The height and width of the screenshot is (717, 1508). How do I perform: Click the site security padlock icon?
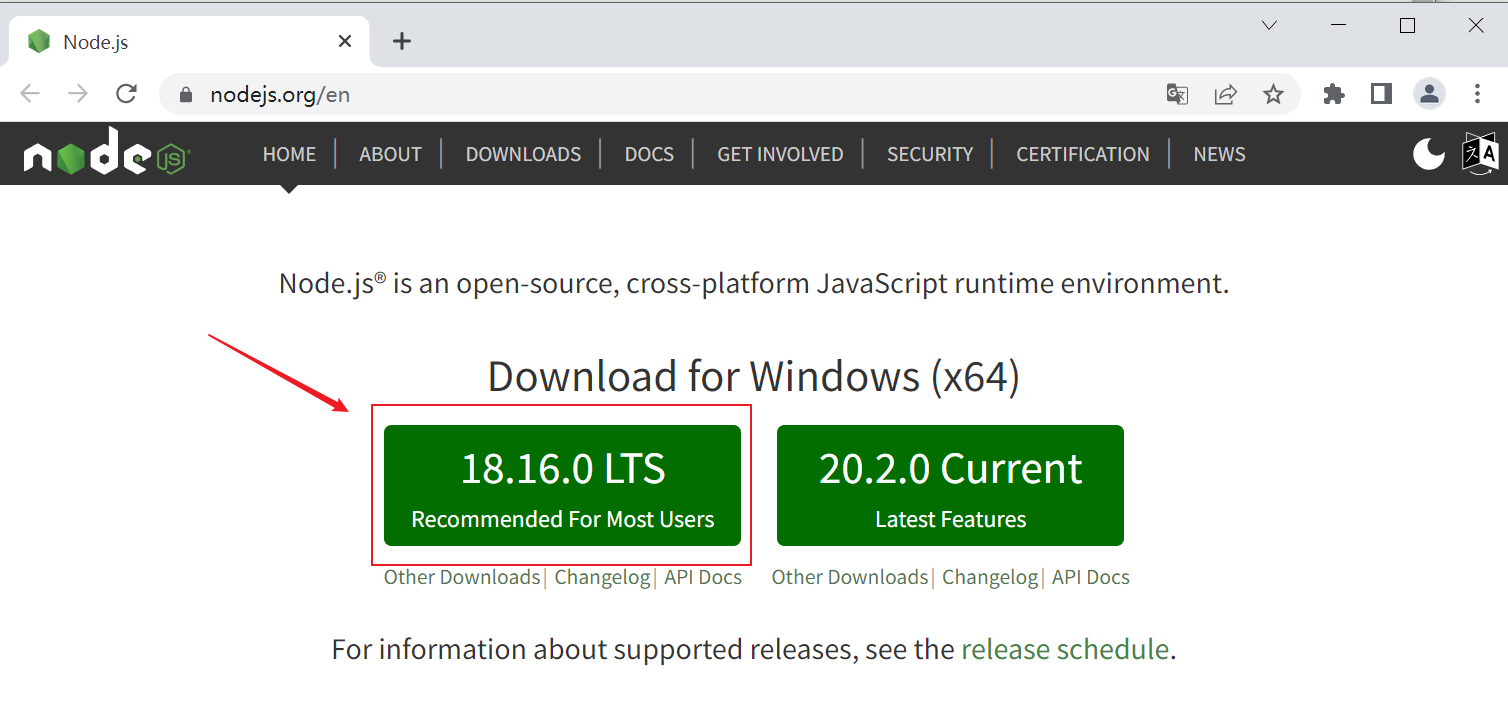[x=185, y=94]
